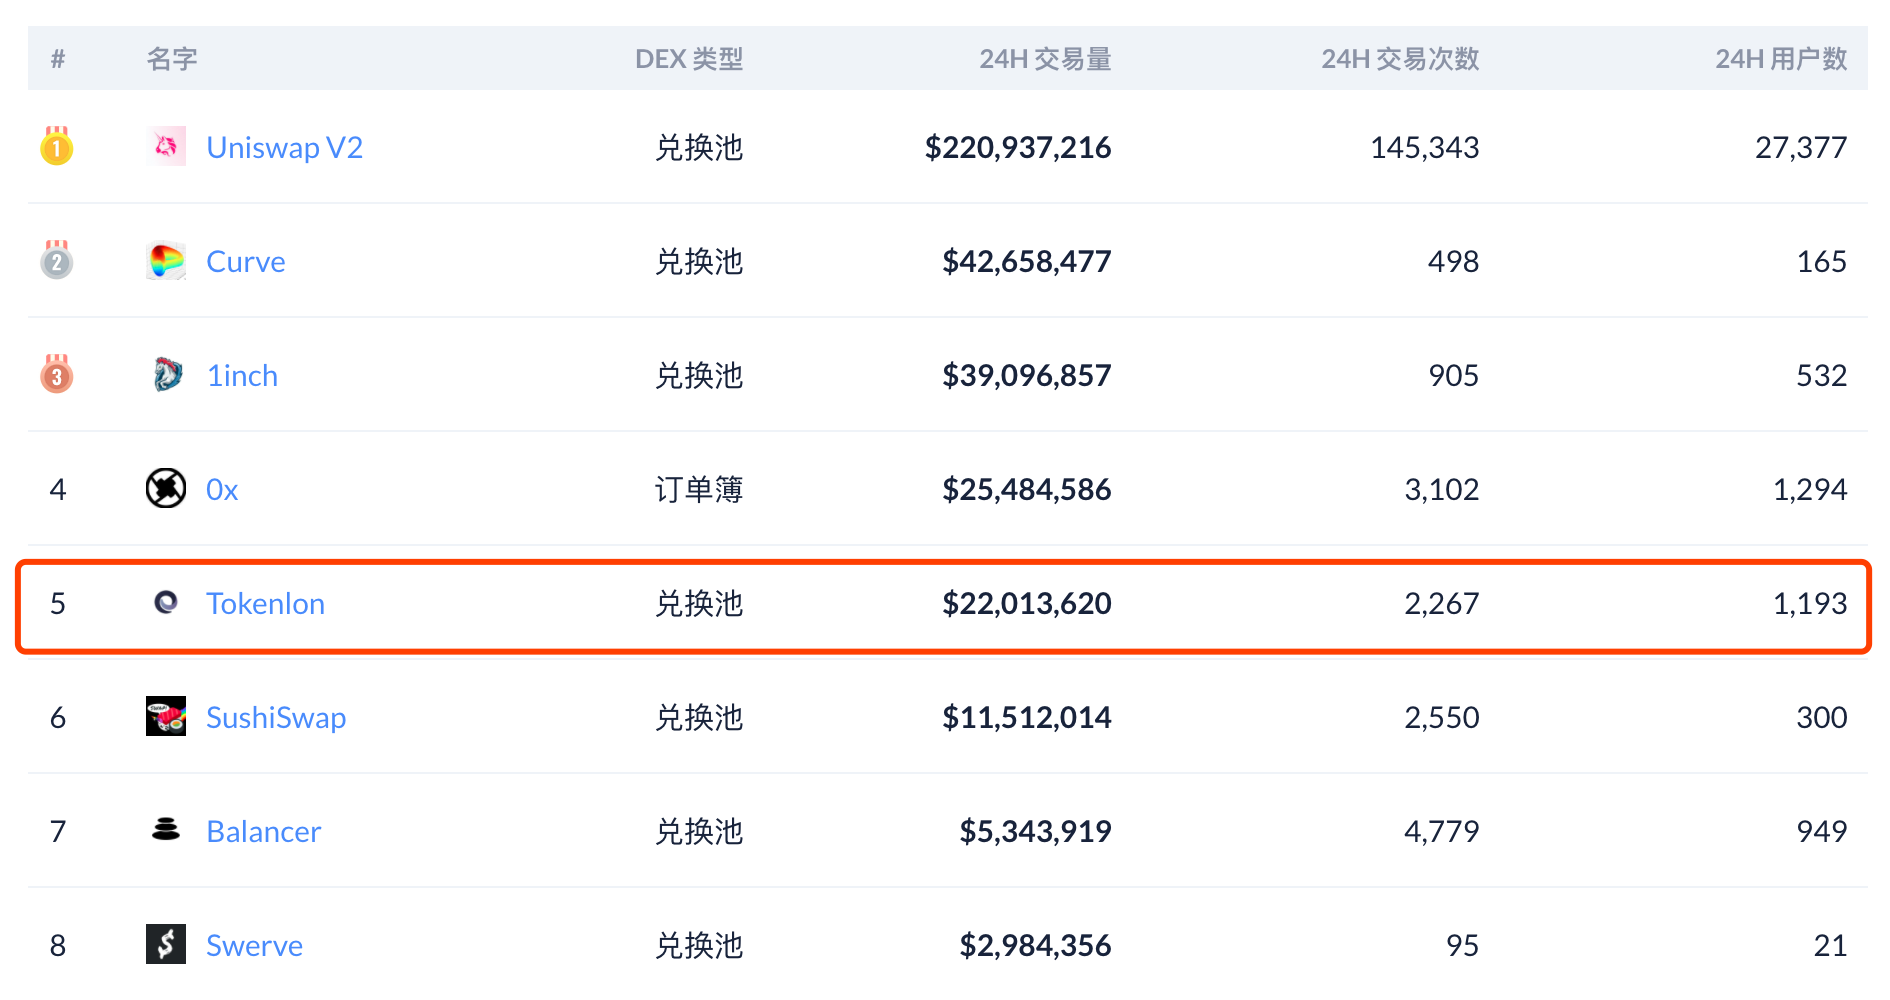
Task: Click the Uniswap V2 unicorn logo
Action: pyautogui.click(x=166, y=146)
